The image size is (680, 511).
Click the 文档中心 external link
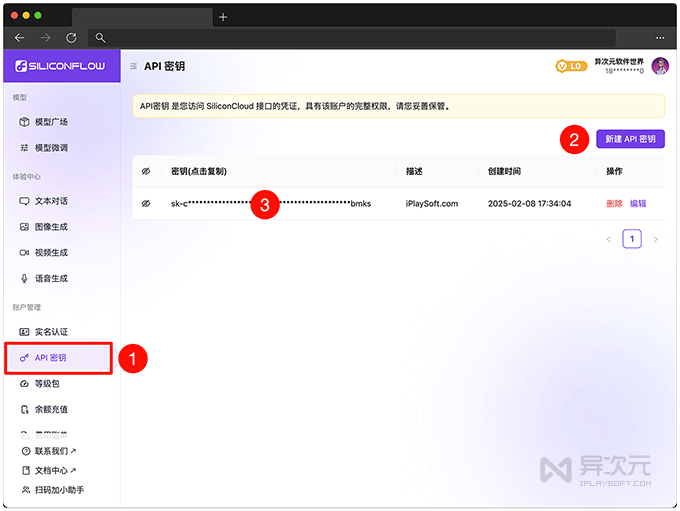pos(55,471)
